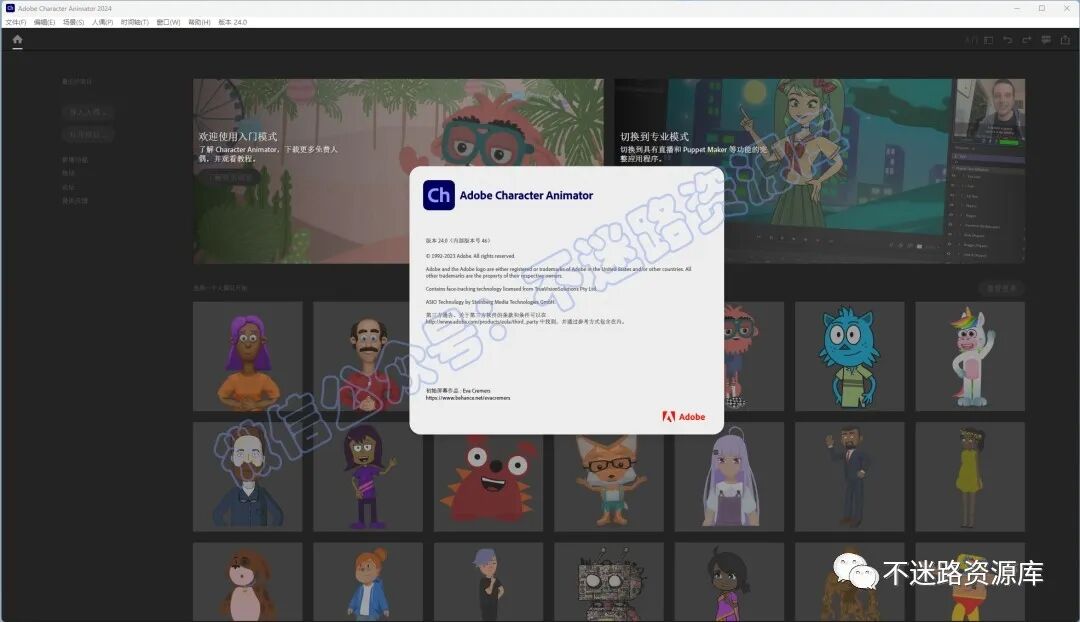This screenshot has width=1080, height=622.
Task: Click the Share export icon
Action: [1065, 40]
